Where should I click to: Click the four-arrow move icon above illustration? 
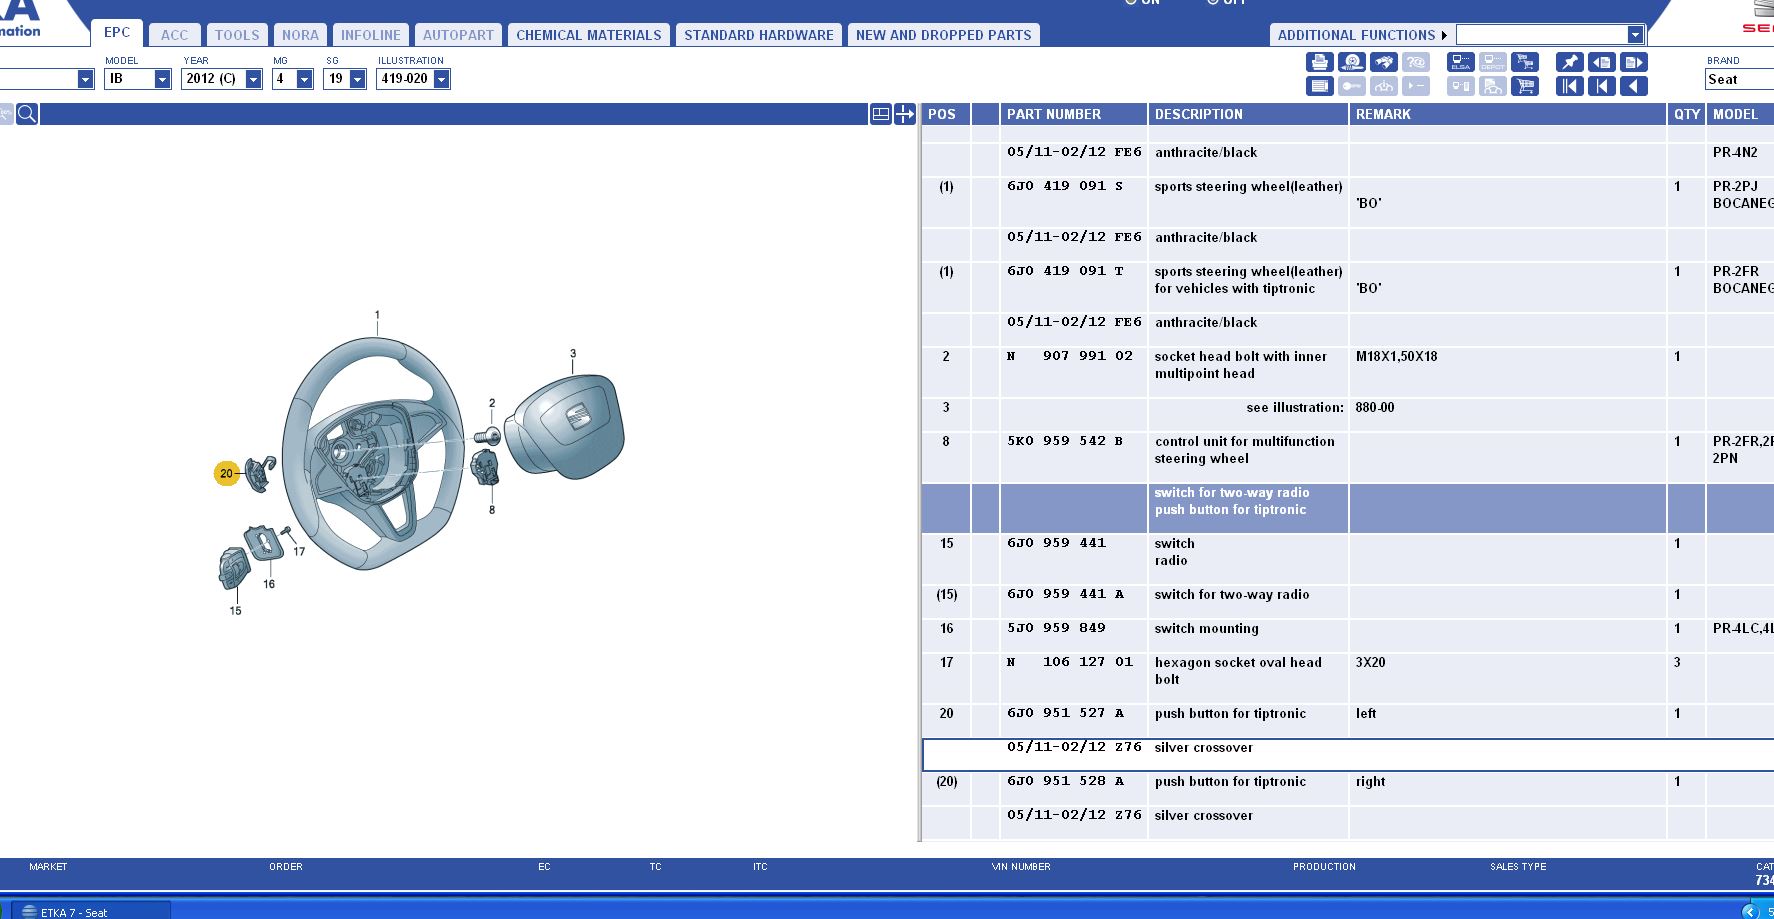(905, 114)
